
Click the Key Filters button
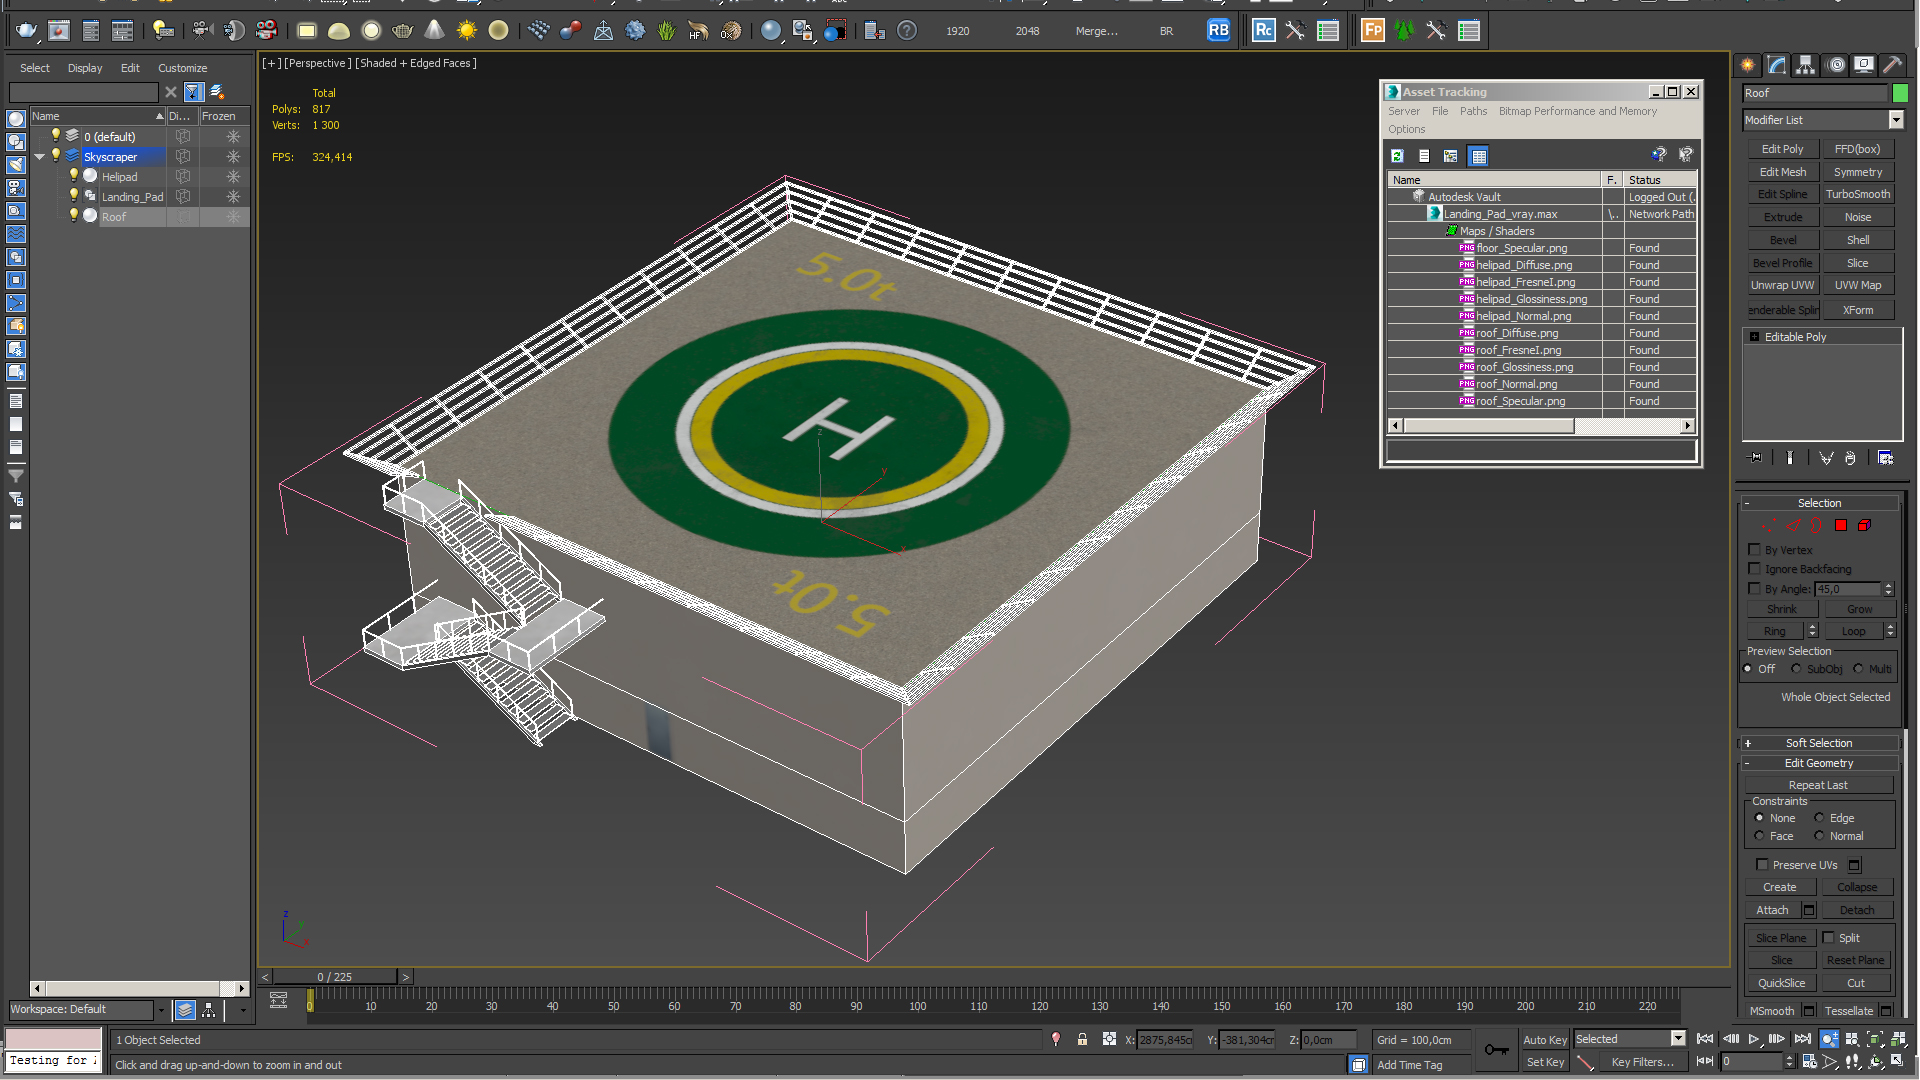(1642, 1062)
